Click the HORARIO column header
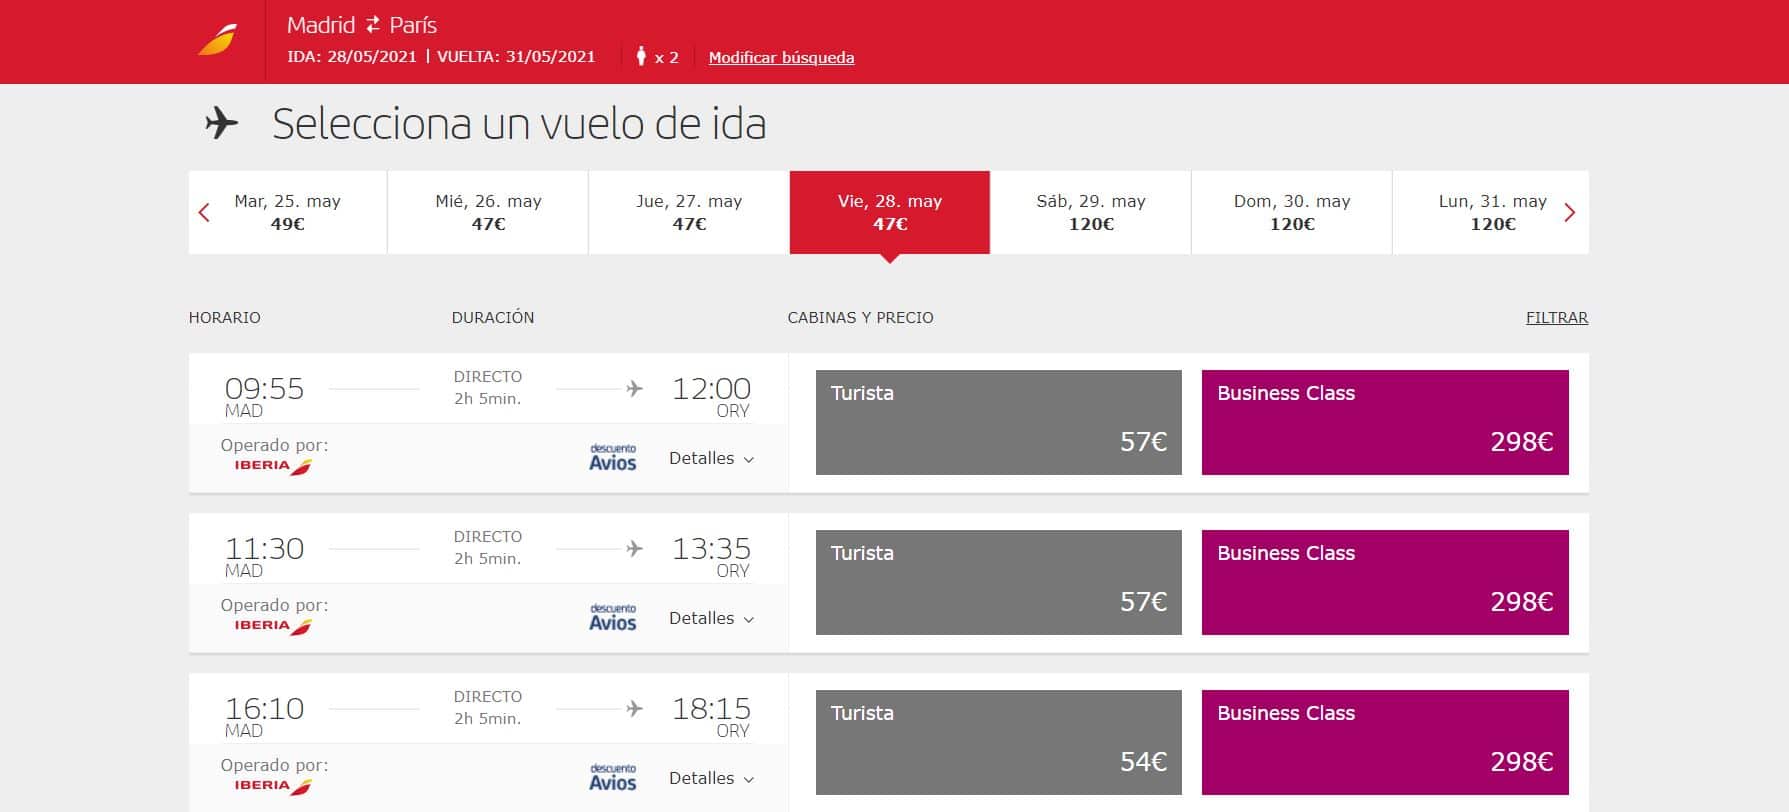This screenshot has height=812, width=1789. coord(225,317)
